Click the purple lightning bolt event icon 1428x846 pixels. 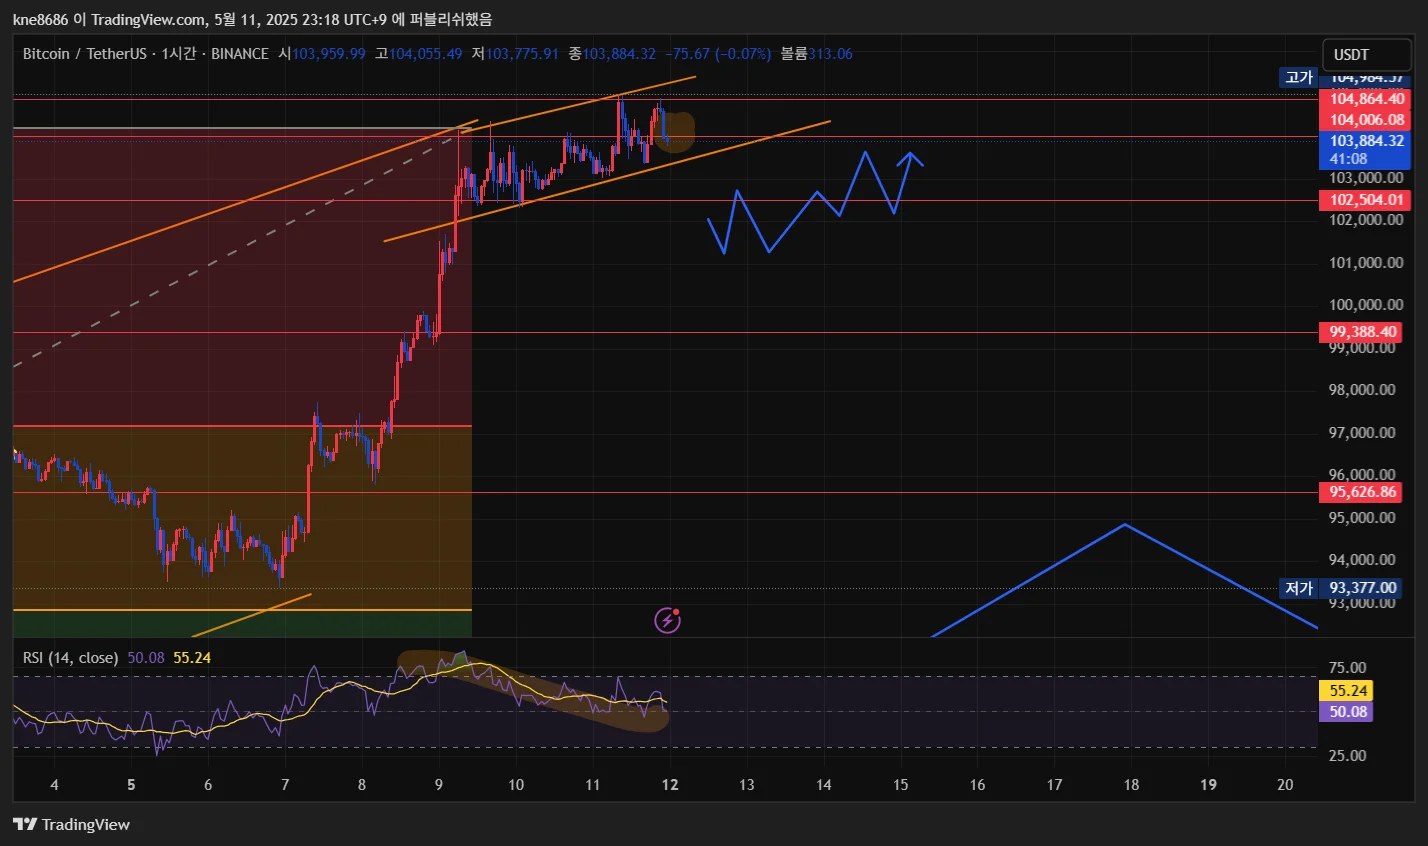coord(667,620)
